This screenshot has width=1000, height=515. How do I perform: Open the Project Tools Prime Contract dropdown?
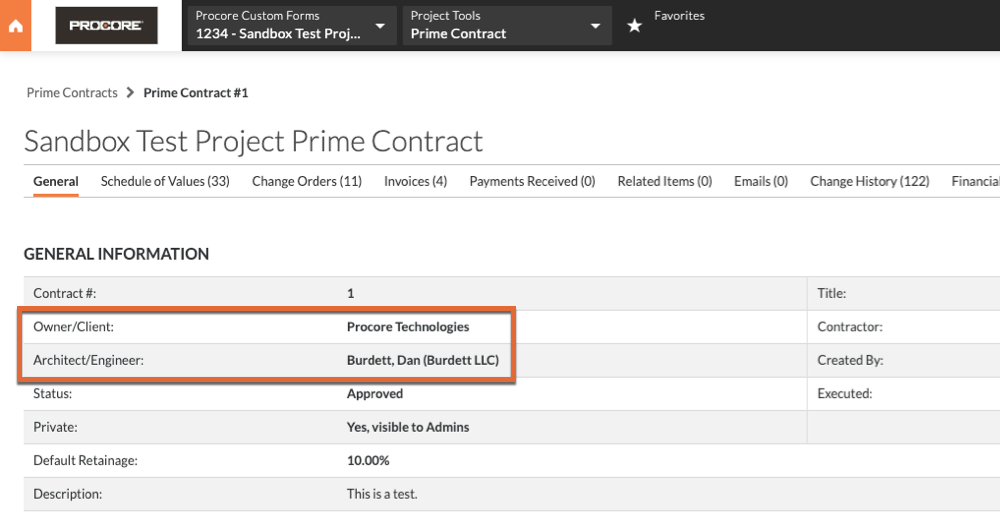(508, 25)
